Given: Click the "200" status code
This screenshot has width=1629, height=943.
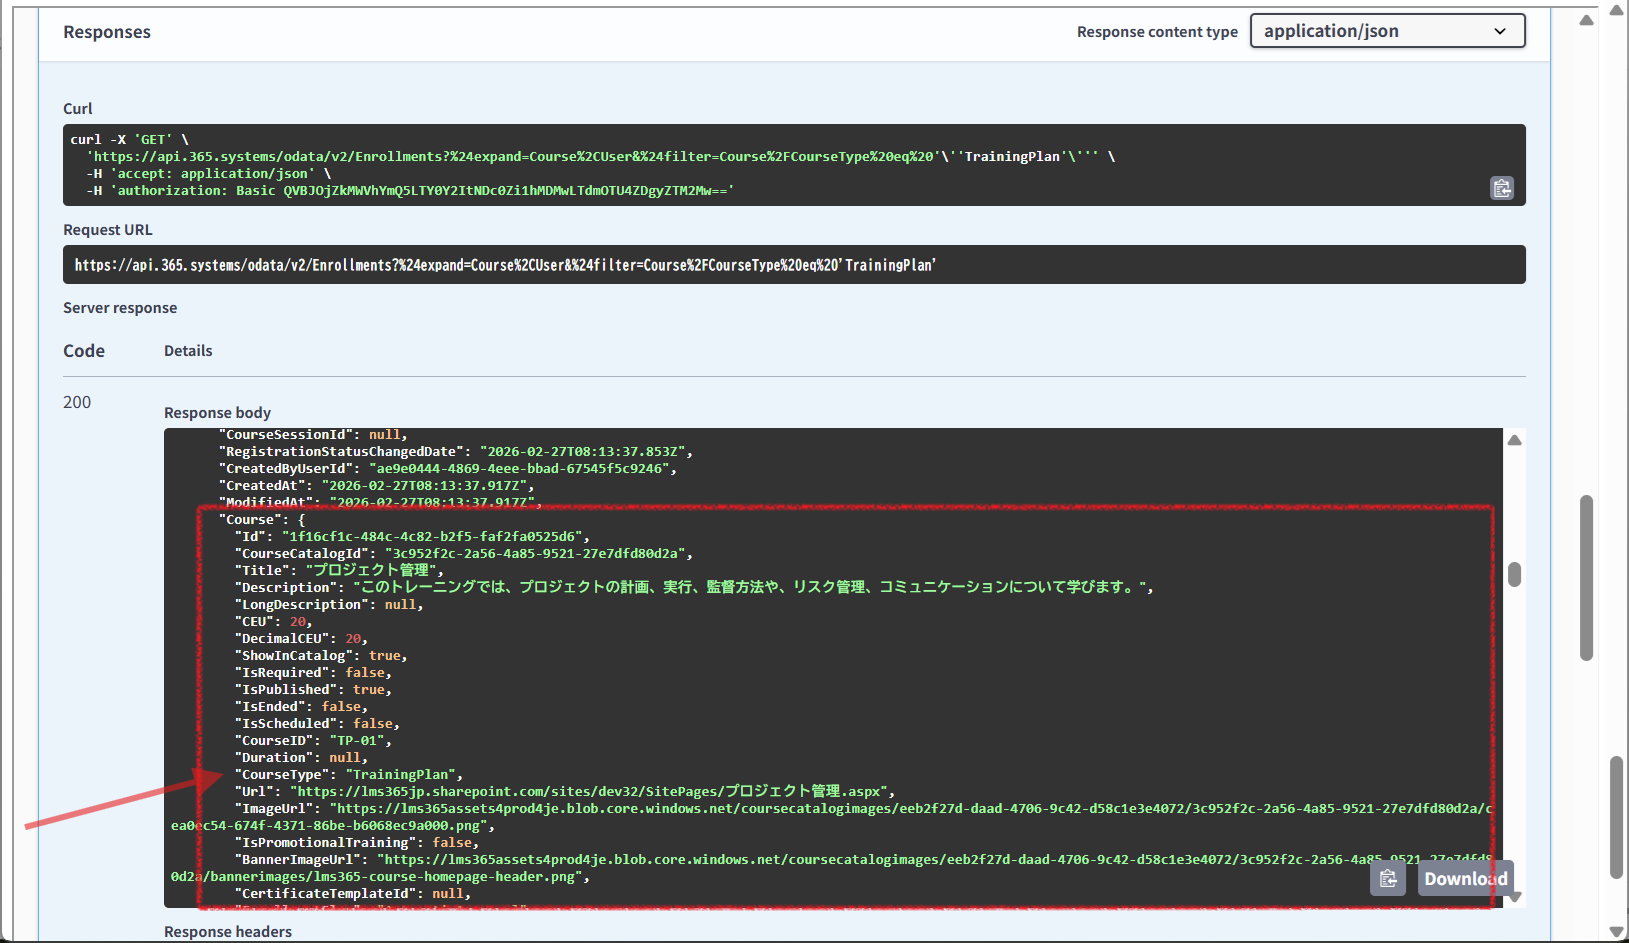Looking at the screenshot, I should point(77,402).
